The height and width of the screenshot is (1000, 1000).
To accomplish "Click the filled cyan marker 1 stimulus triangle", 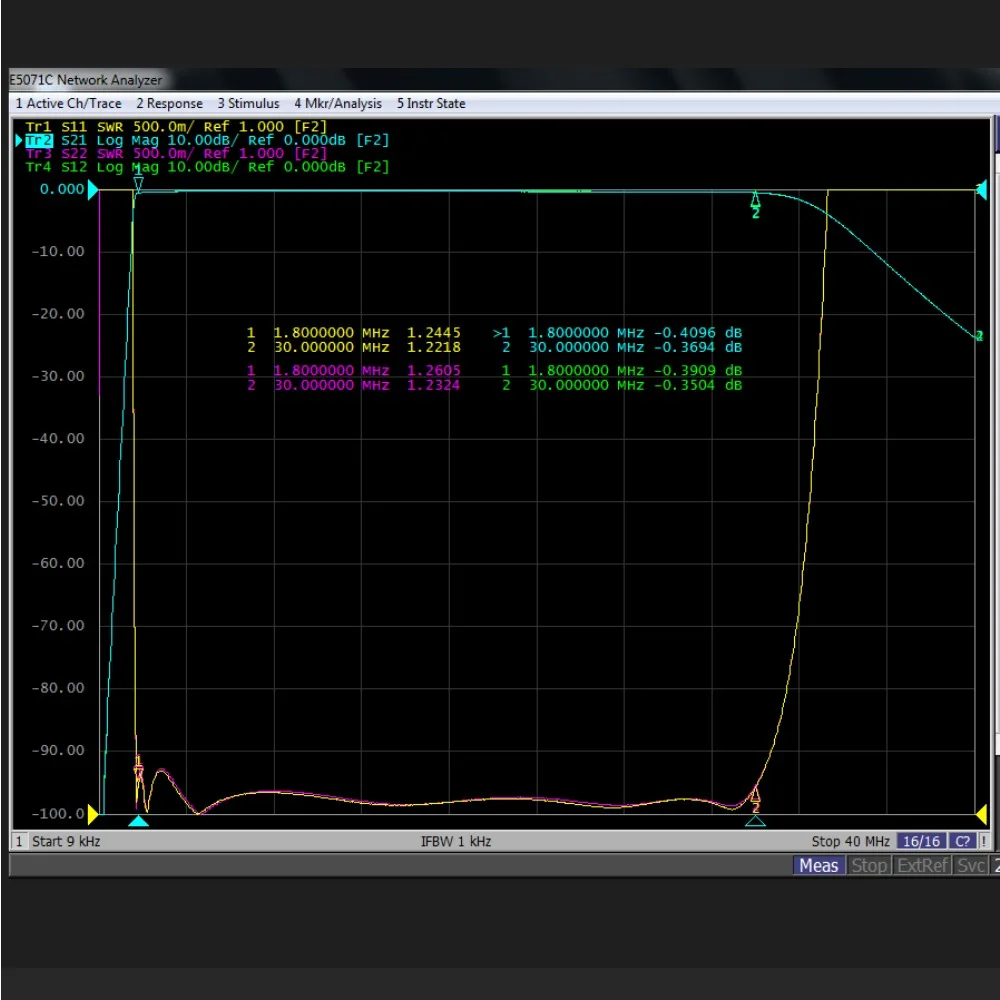I will tap(138, 821).
